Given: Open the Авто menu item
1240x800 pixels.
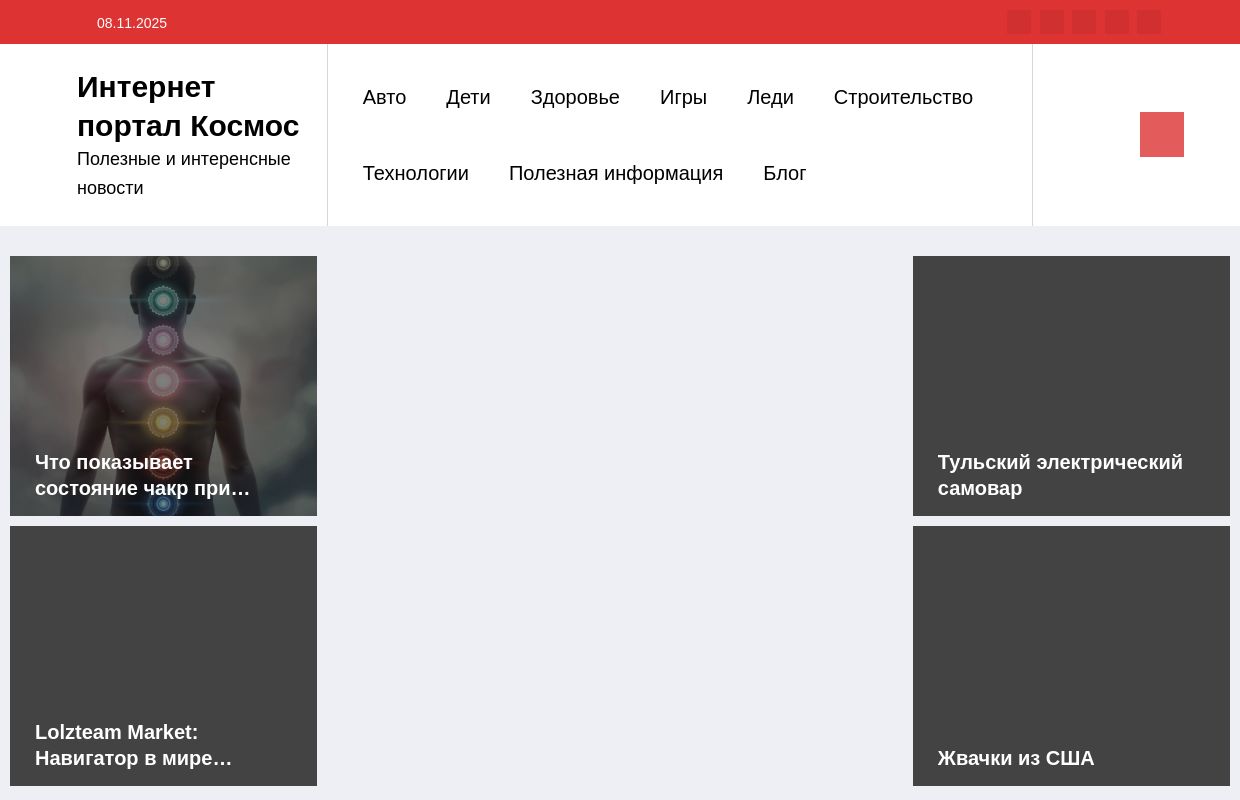Looking at the screenshot, I should pyautogui.click(x=384, y=97).
